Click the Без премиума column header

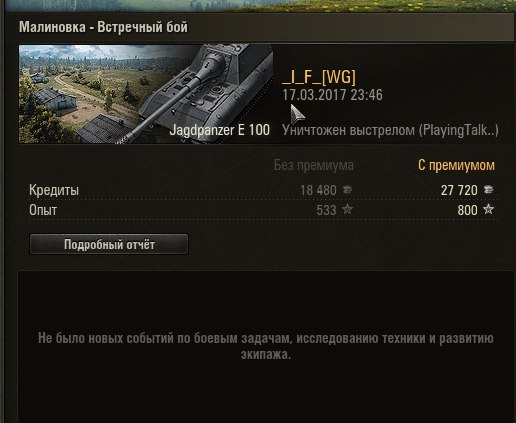(313, 165)
